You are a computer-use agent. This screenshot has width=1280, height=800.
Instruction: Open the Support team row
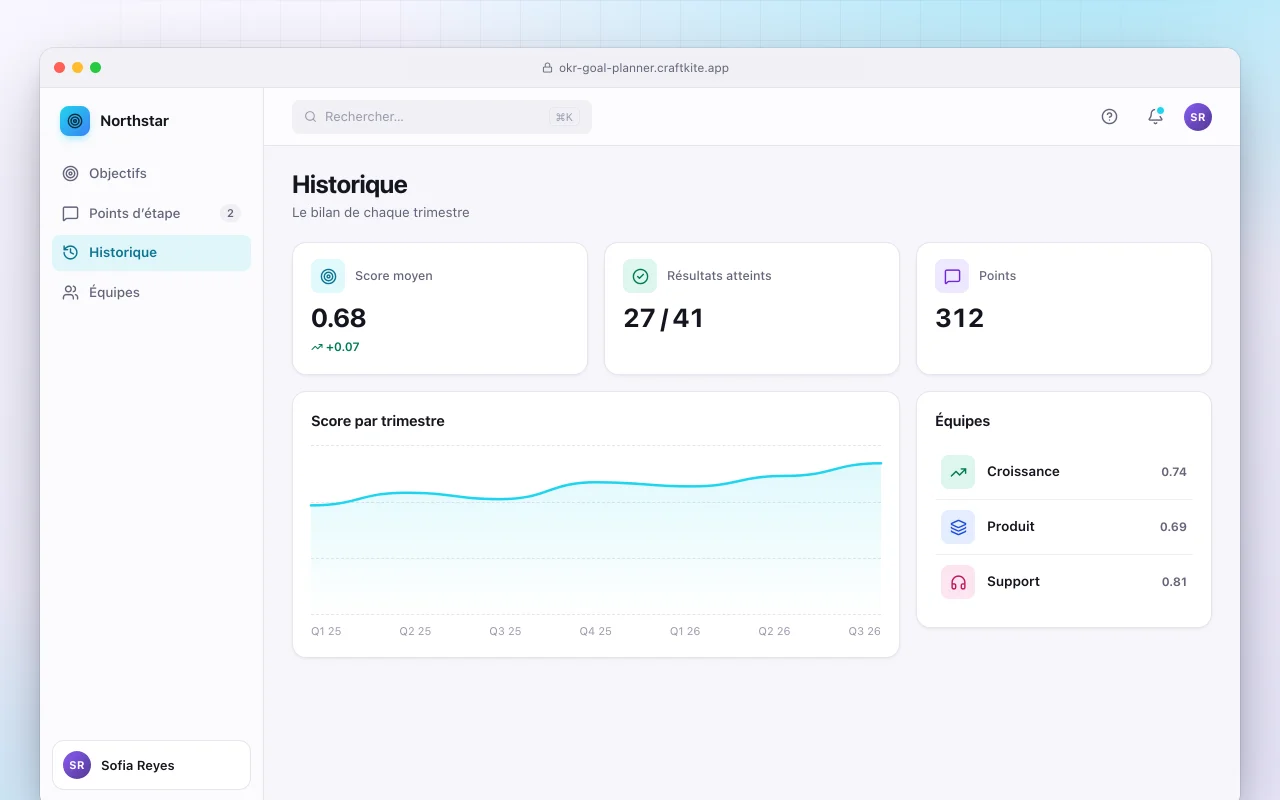click(x=1064, y=582)
